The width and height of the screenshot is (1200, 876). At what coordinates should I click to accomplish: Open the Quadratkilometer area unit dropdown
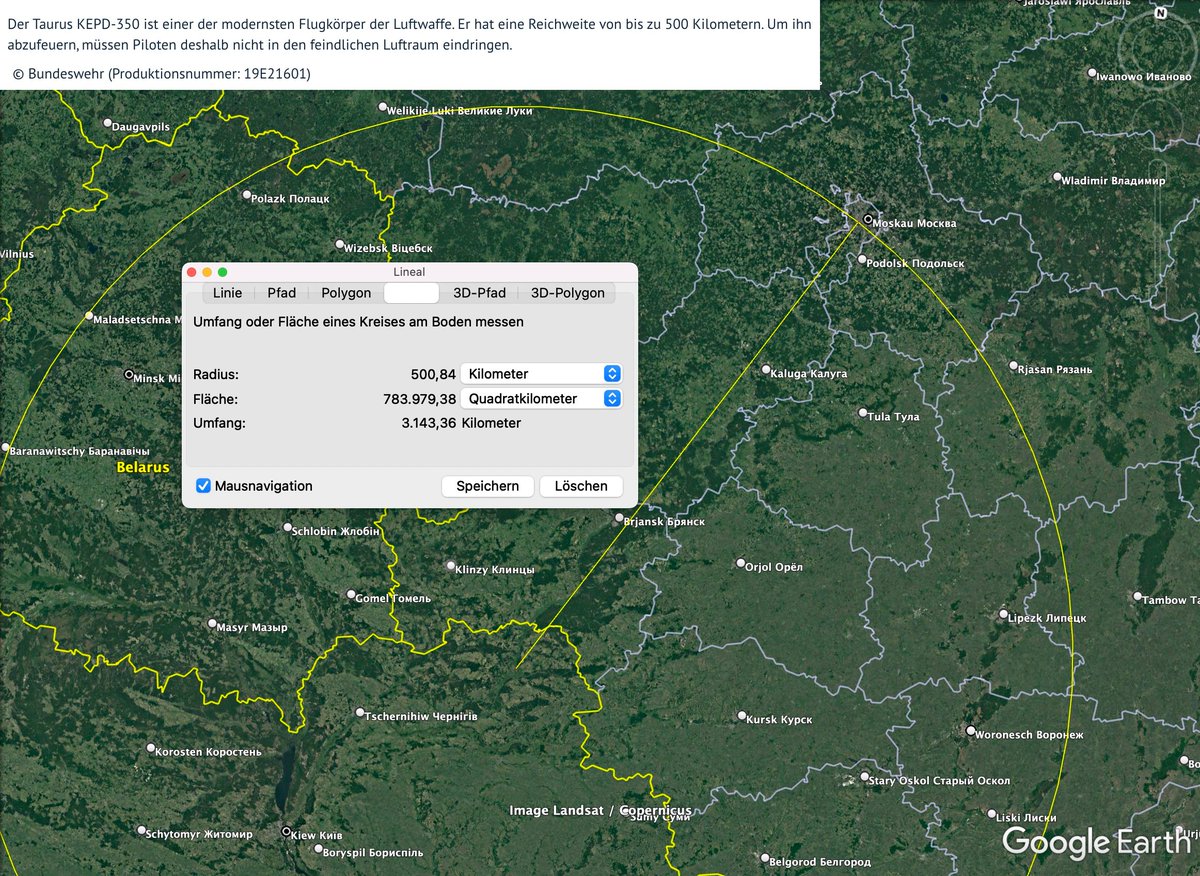click(541, 398)
